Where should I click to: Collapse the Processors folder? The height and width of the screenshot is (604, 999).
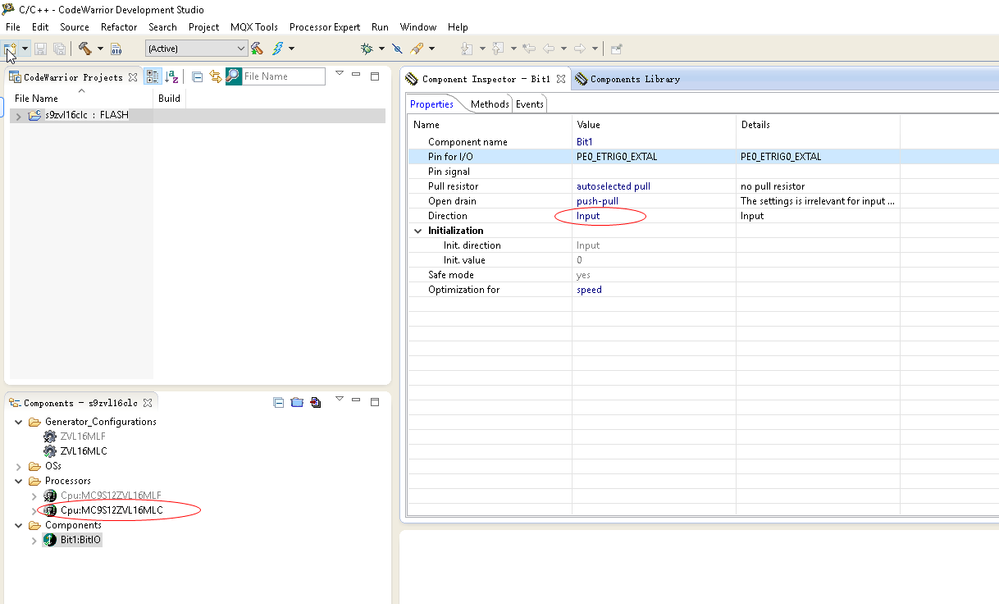18,481
